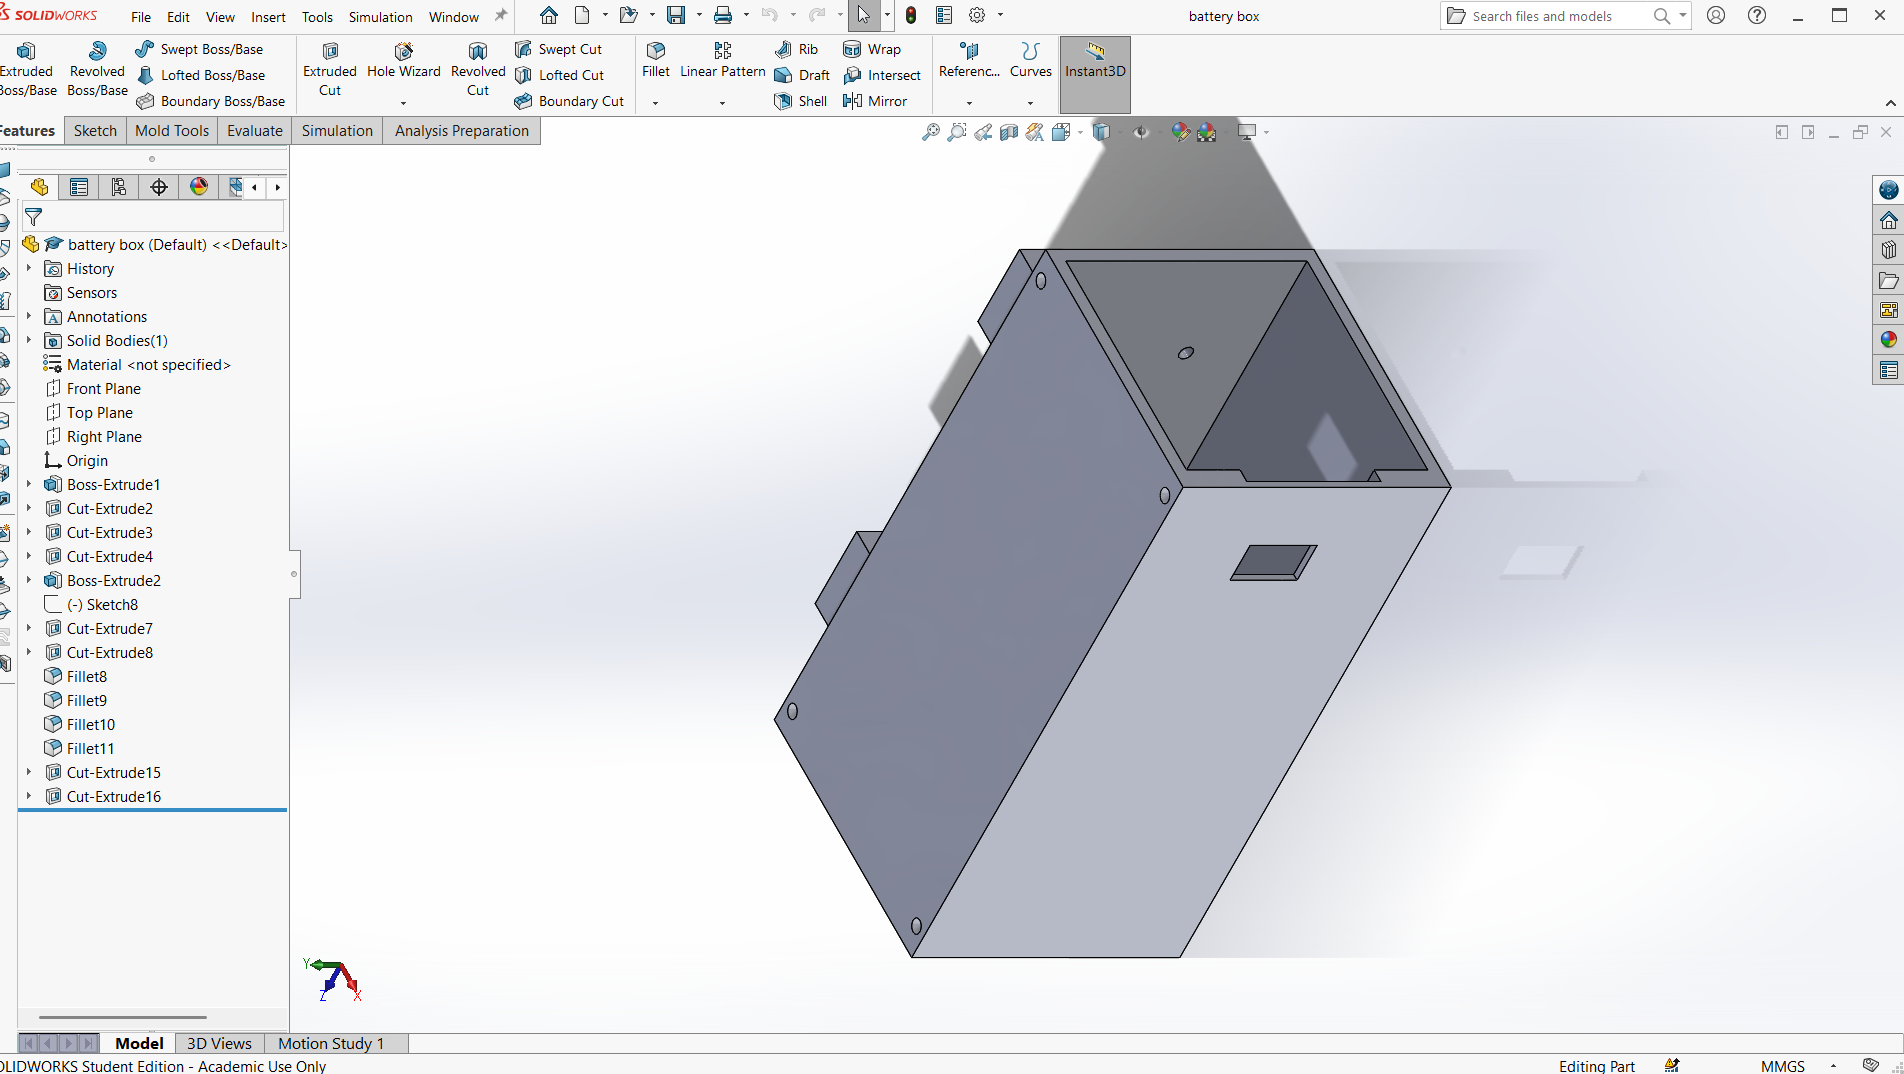Expand the Solid Bodies(1) folder
Viewport: 1904px width, 1074px height.
[29, 340]
